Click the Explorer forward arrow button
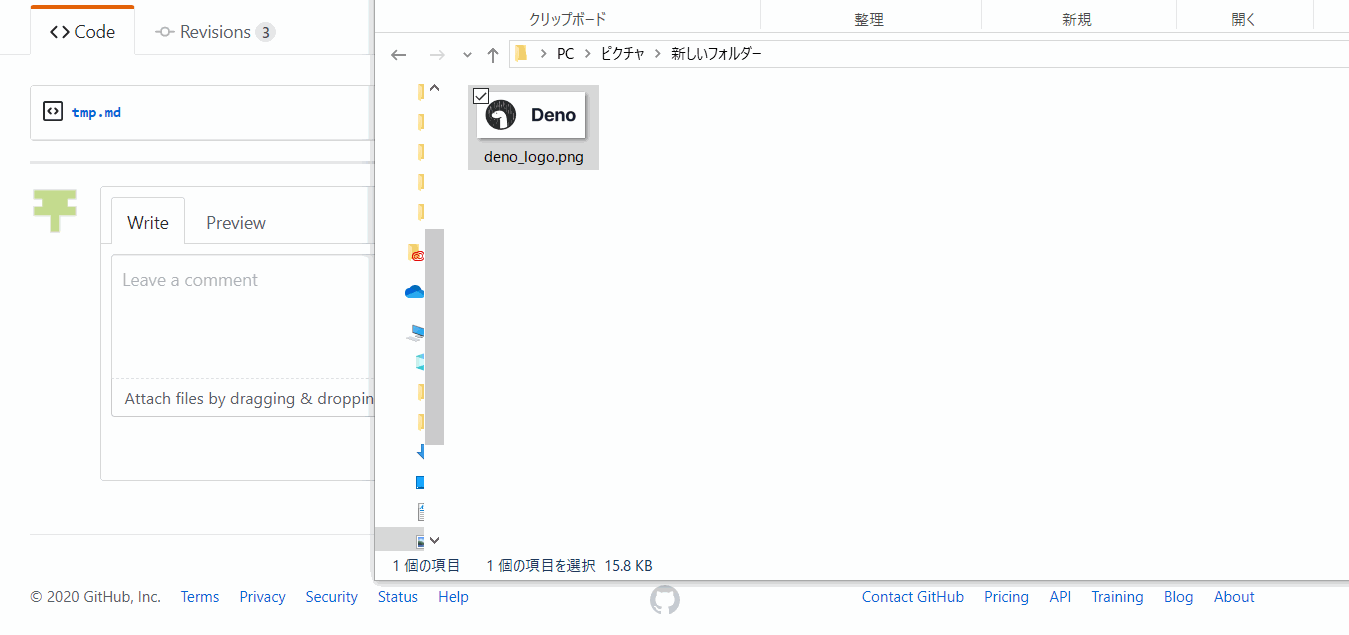This screenshot has width=1349, height=635. pos(436,55)
